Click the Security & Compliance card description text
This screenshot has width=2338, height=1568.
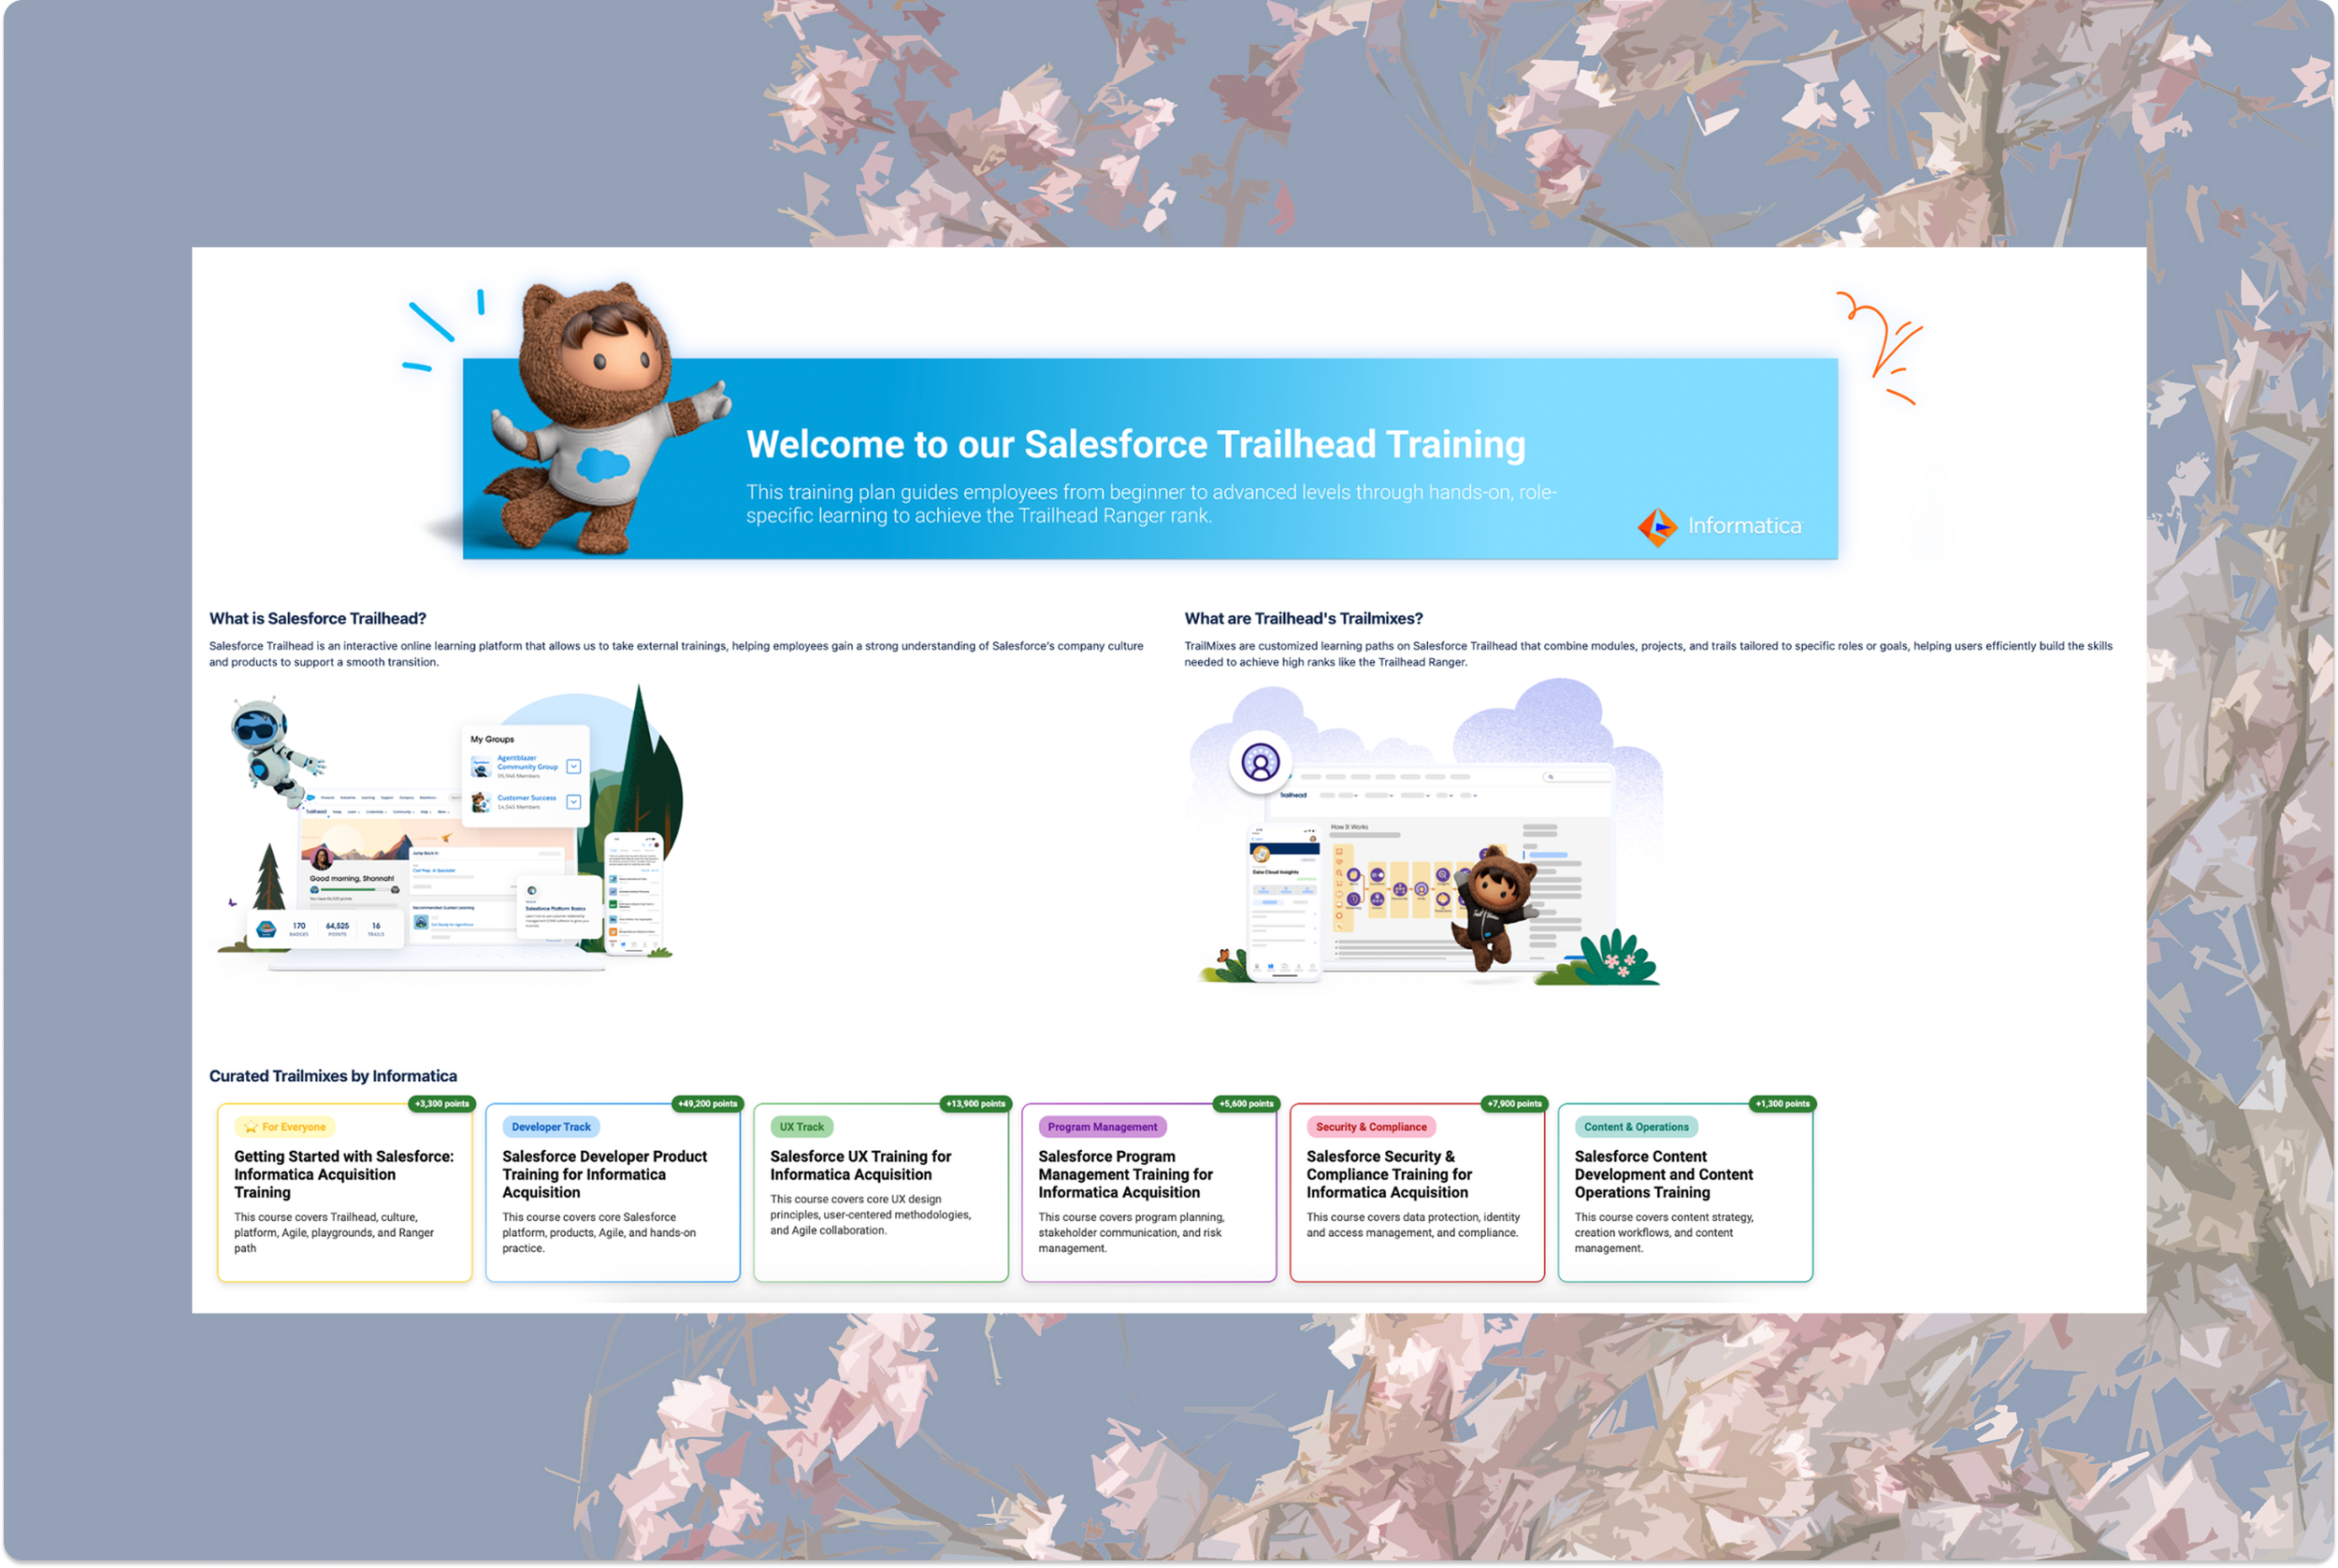[x=1413, y=1225]
